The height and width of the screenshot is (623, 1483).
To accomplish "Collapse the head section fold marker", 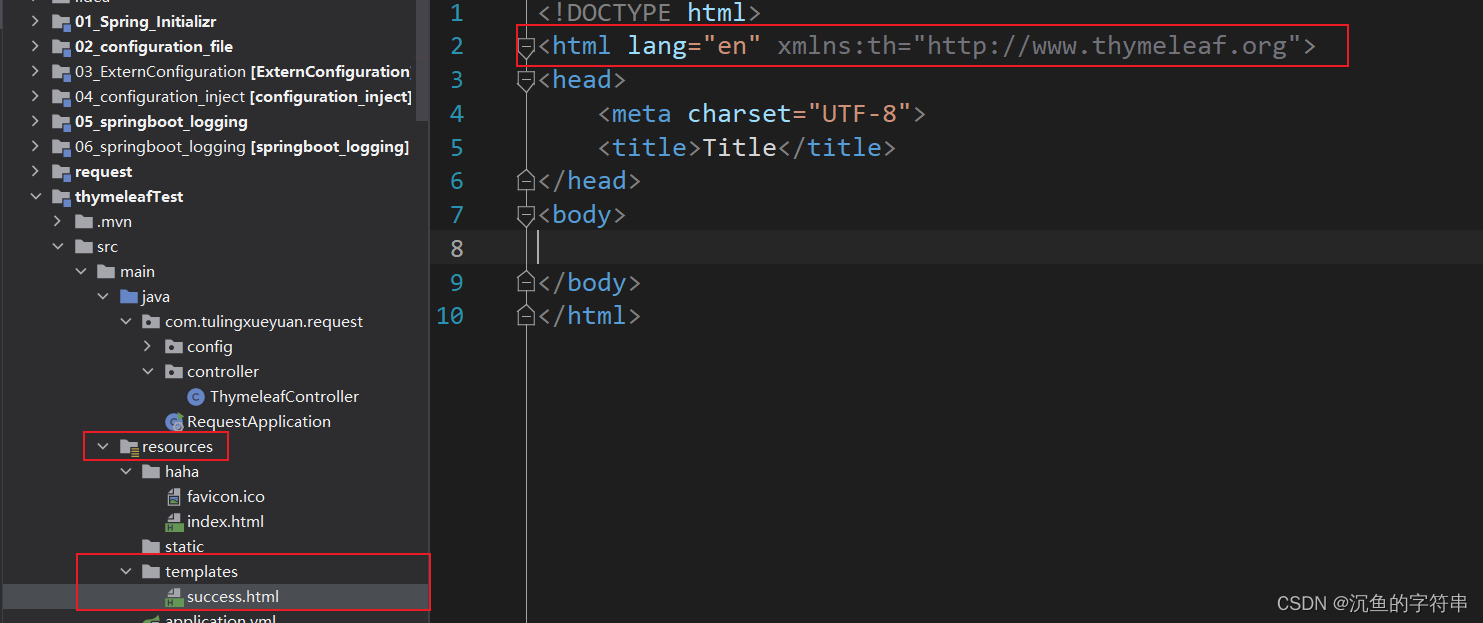I will click(526, 80).
